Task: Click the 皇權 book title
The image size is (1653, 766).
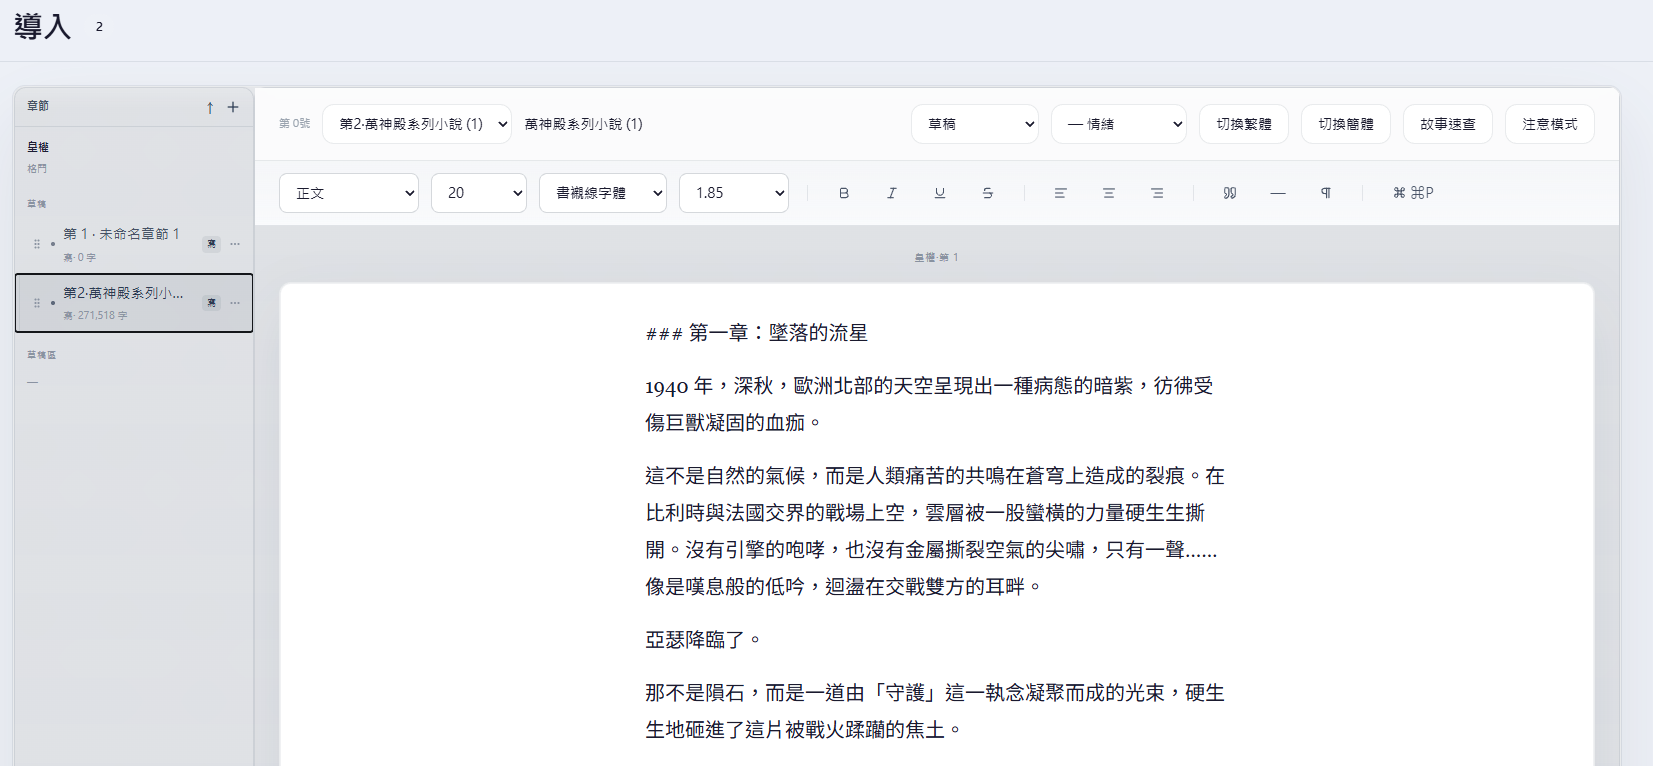Action: pyautogui.click(x=38, y=147)
